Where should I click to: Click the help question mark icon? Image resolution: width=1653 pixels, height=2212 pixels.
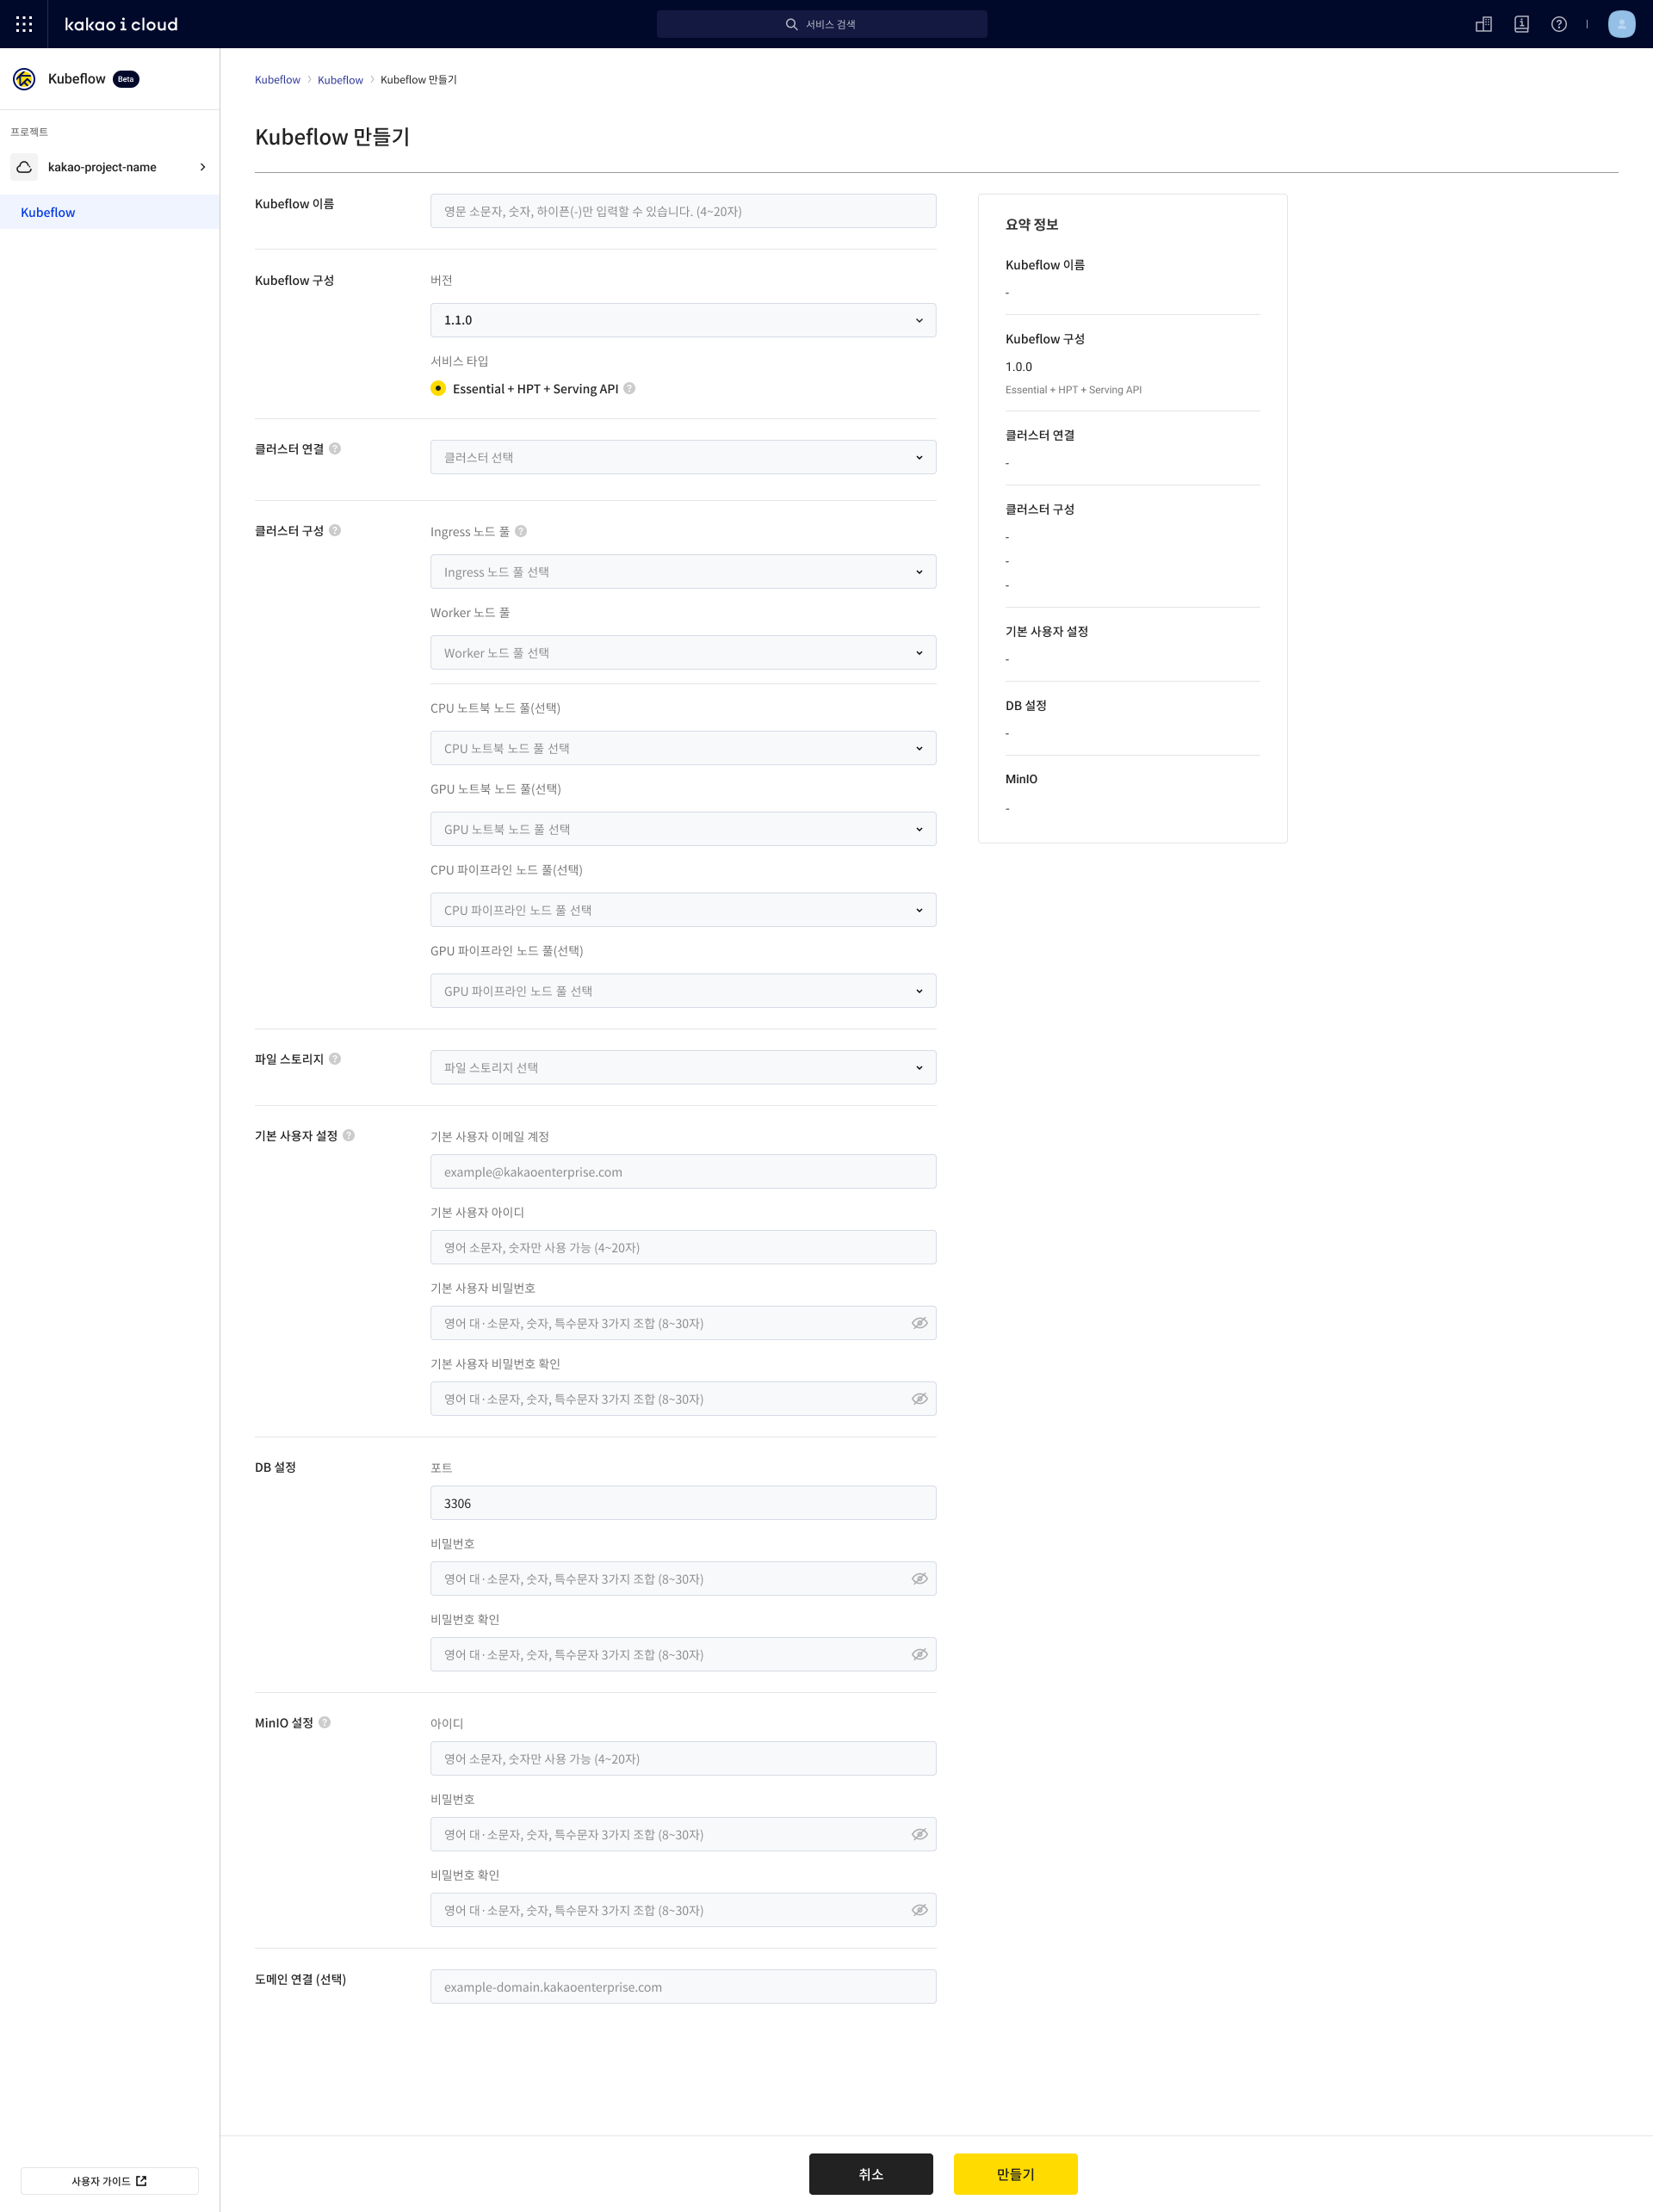tap(1559, 24)
